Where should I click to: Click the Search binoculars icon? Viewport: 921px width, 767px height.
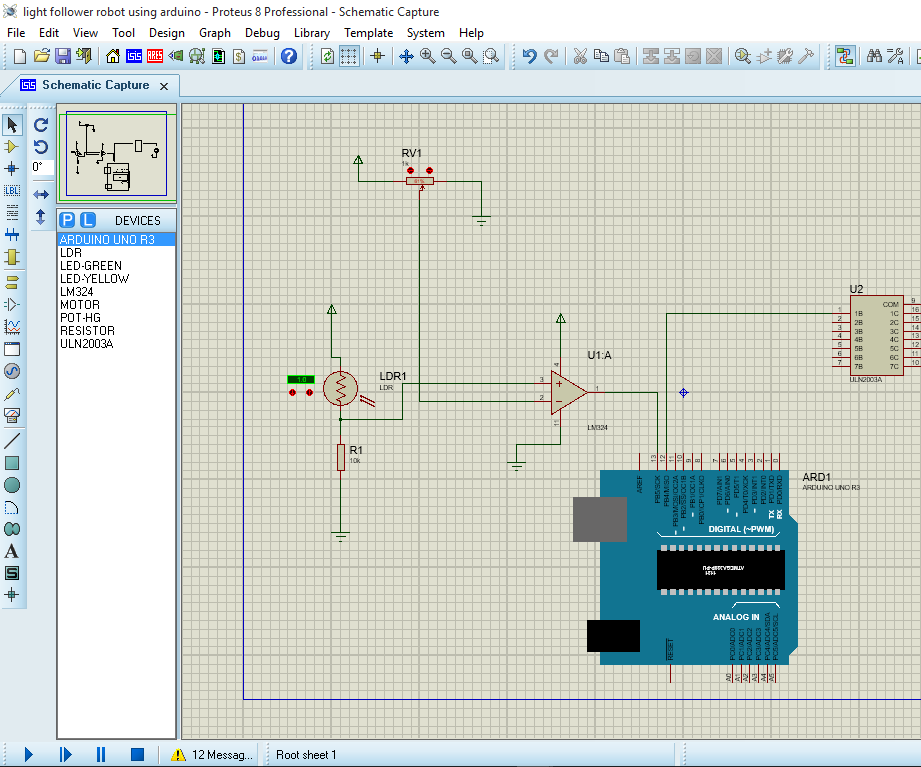875,56
